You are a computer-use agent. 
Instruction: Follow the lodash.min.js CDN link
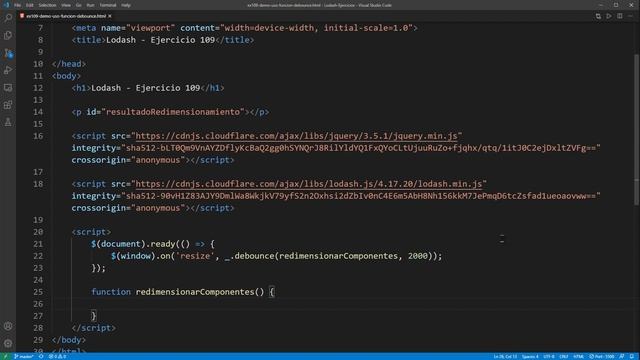[x=309, y=184]
